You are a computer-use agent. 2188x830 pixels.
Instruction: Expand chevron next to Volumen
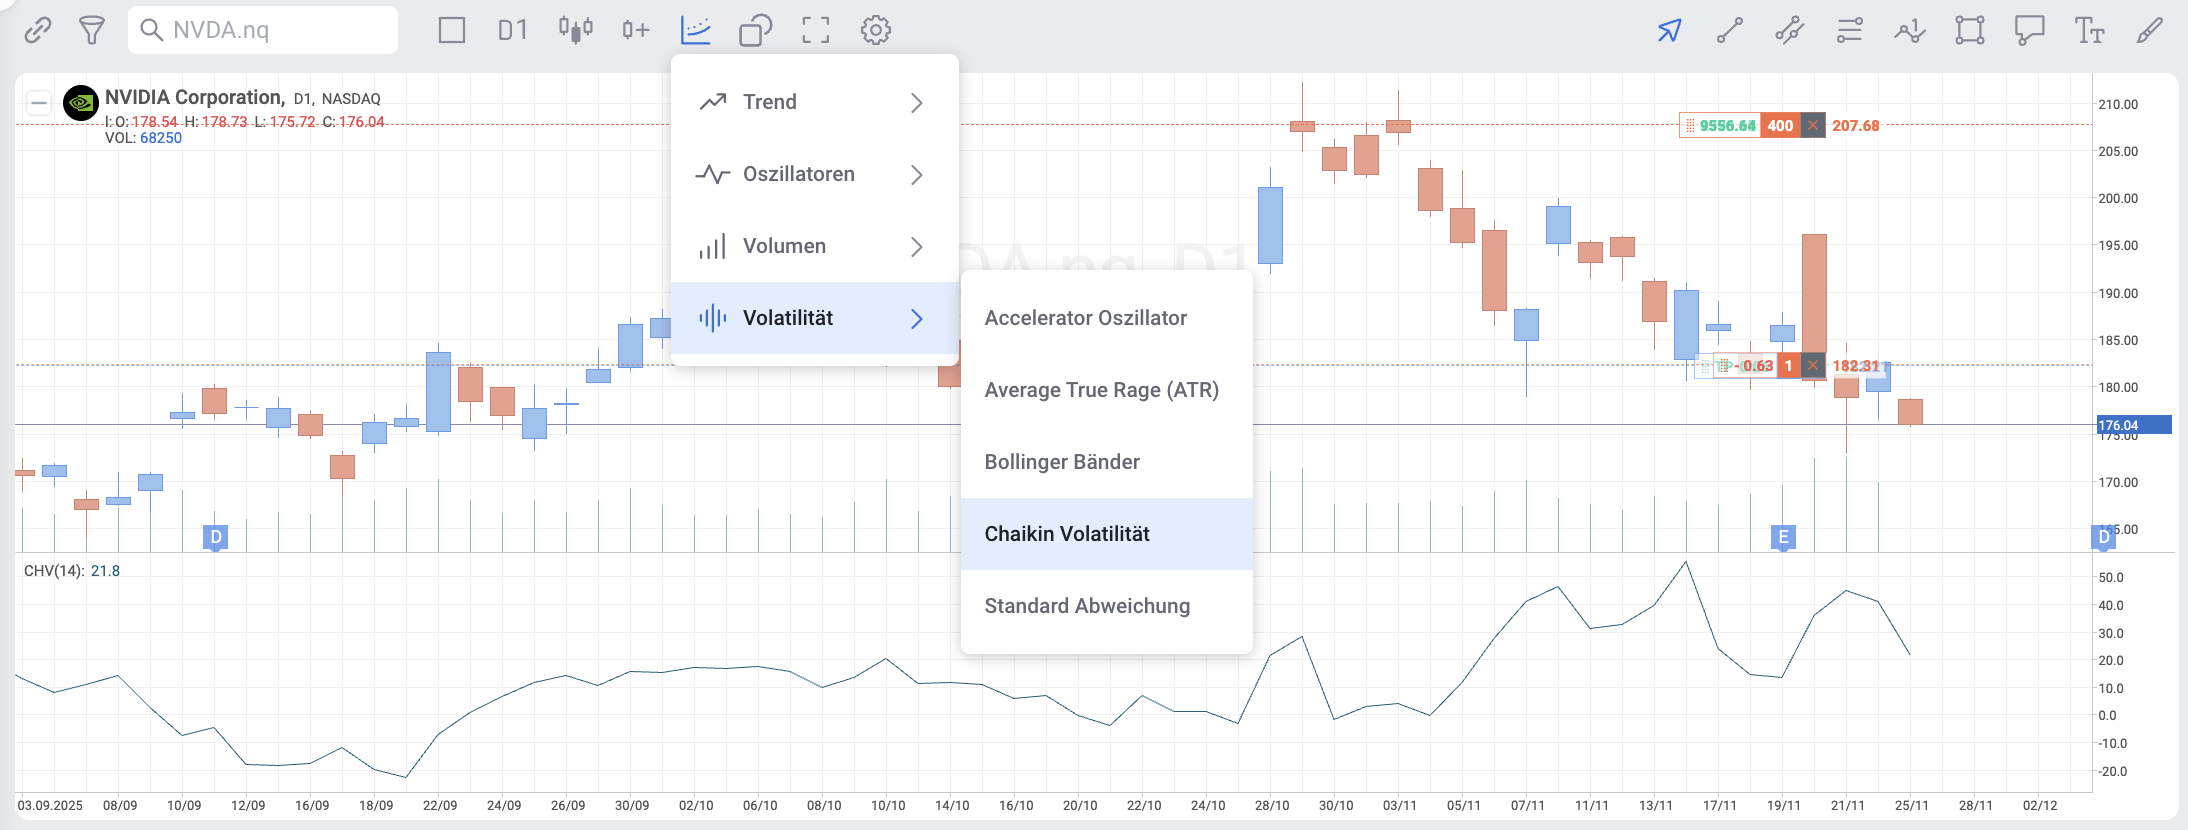[917, 246]
